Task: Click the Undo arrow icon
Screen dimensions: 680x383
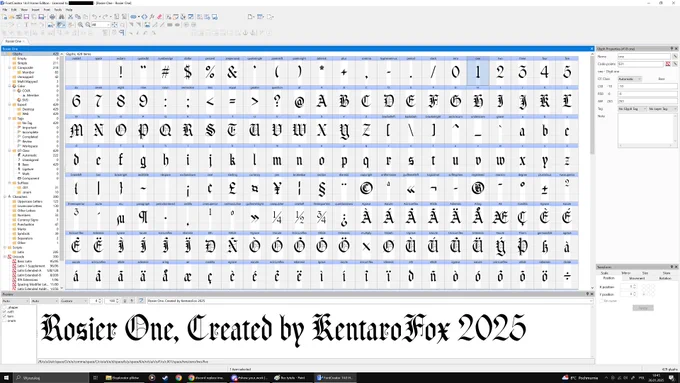Action: click(94, 17)
